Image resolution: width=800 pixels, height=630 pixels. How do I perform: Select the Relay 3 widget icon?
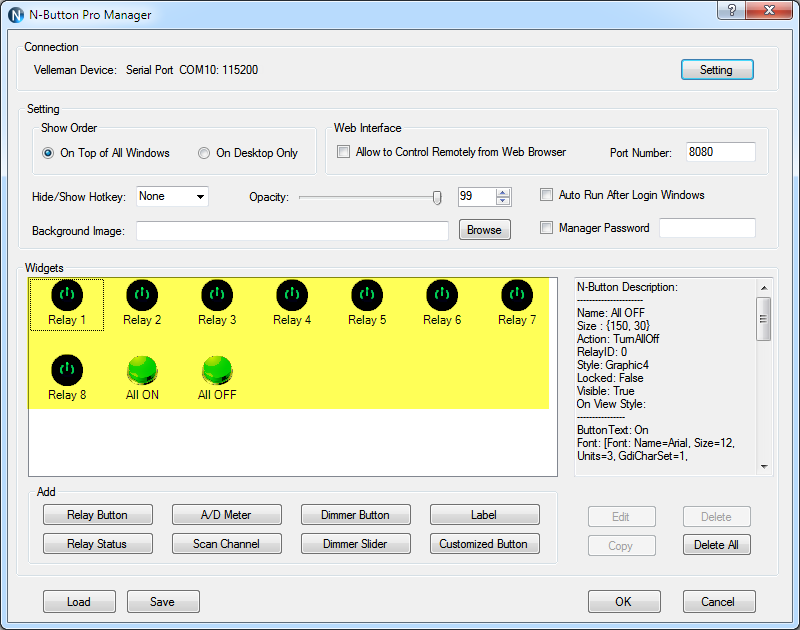[x=217, y=295]
